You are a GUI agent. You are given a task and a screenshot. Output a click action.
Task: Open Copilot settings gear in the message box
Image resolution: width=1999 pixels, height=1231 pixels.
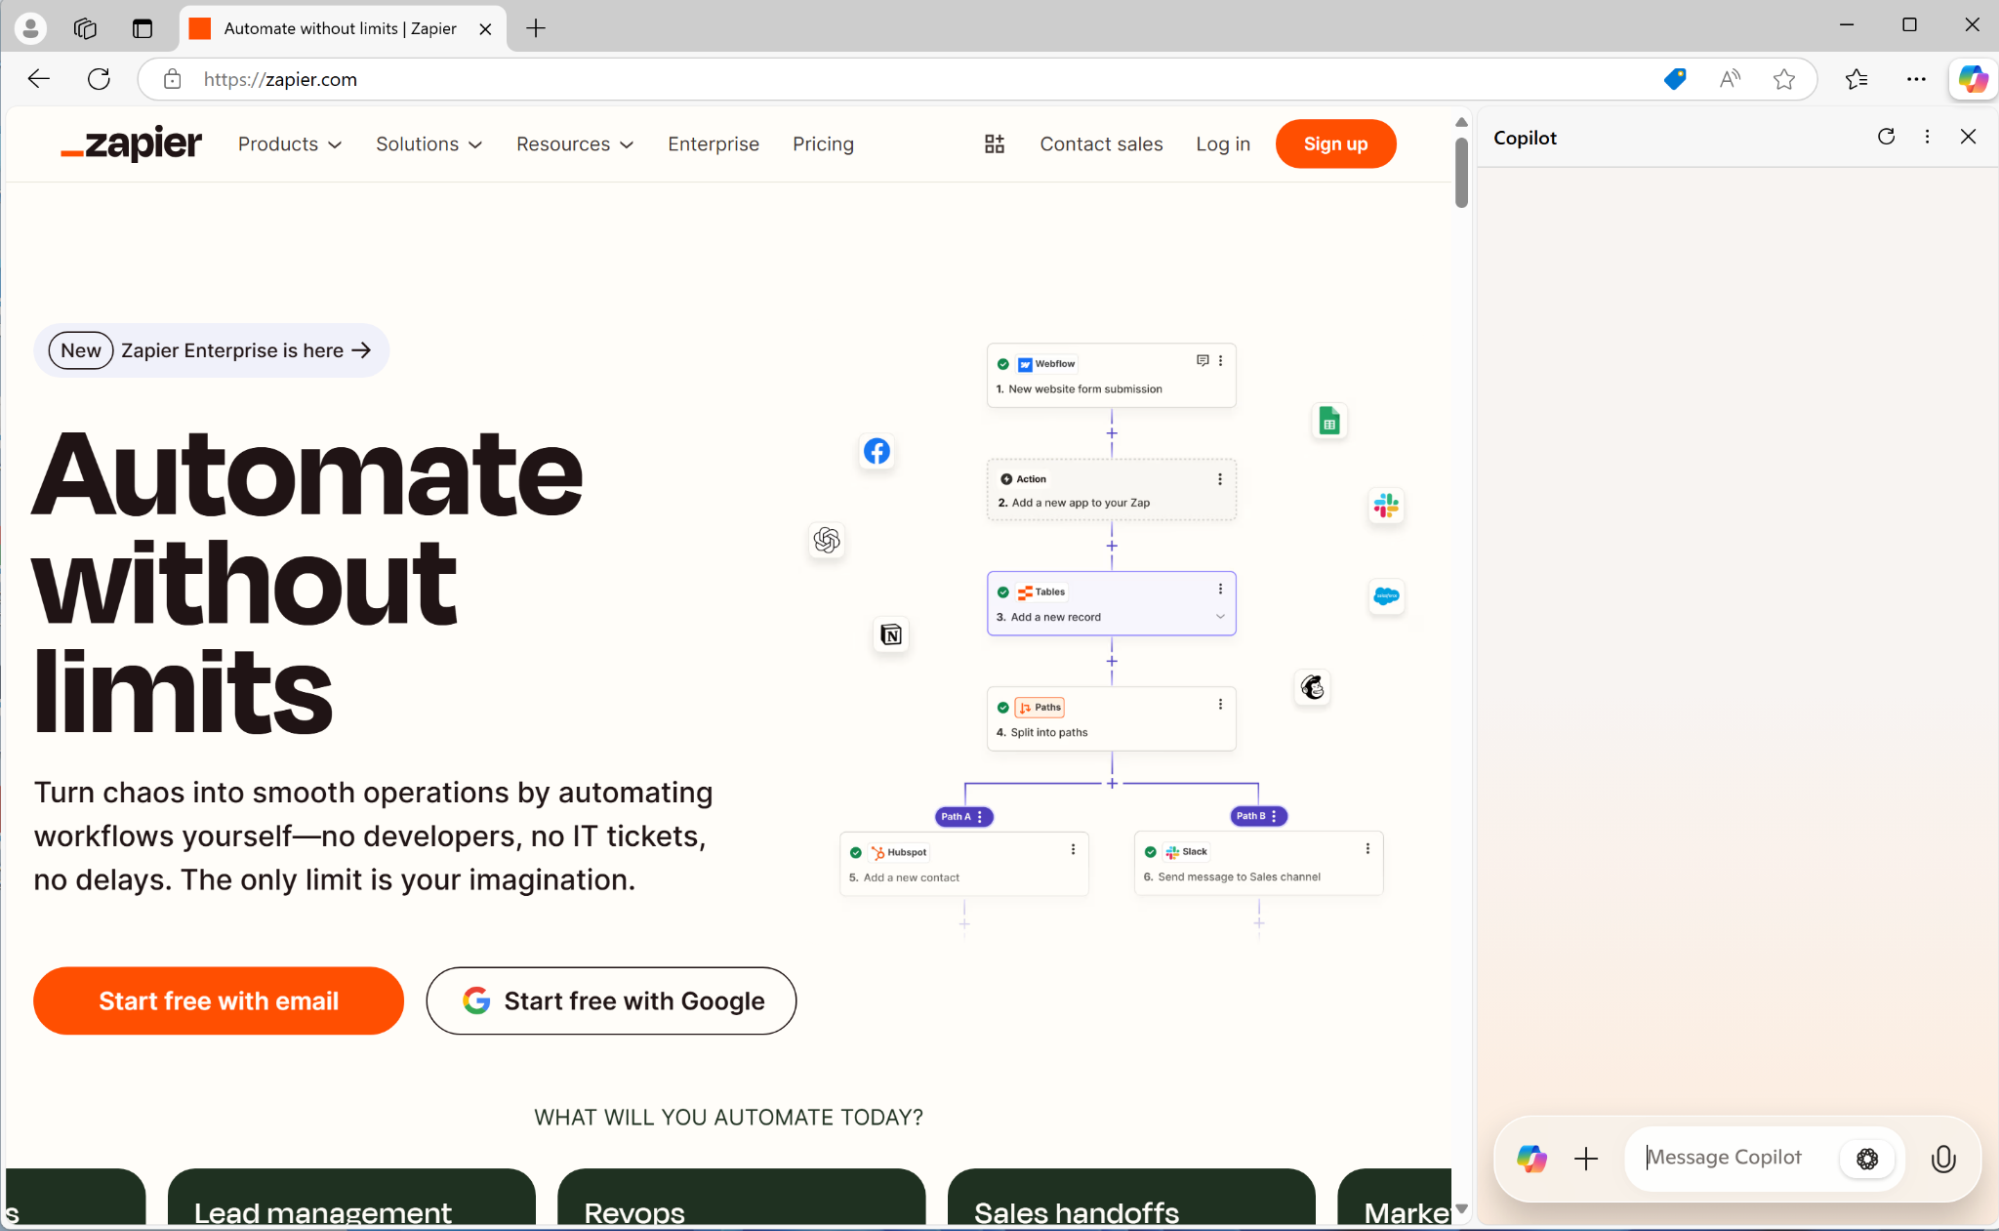(1868, 1158)
